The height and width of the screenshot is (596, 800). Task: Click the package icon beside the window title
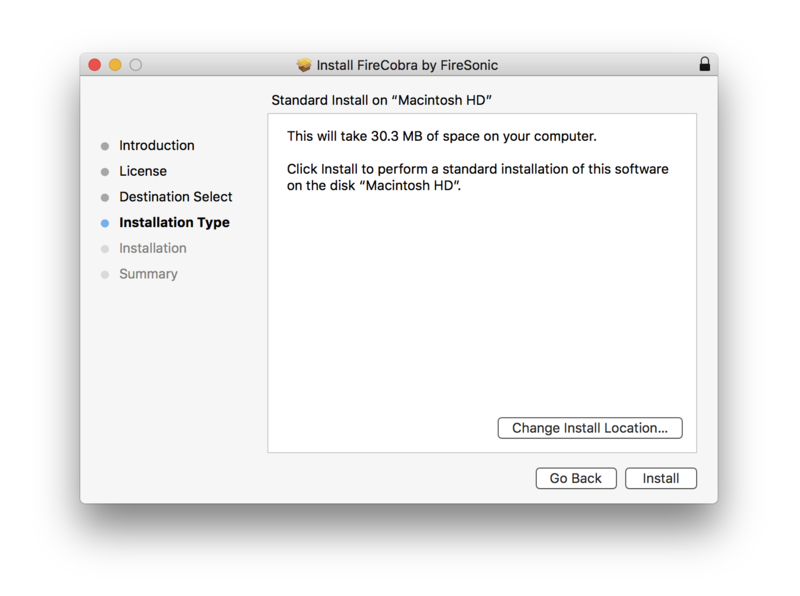pyautogui.click(x=305, y=65)
